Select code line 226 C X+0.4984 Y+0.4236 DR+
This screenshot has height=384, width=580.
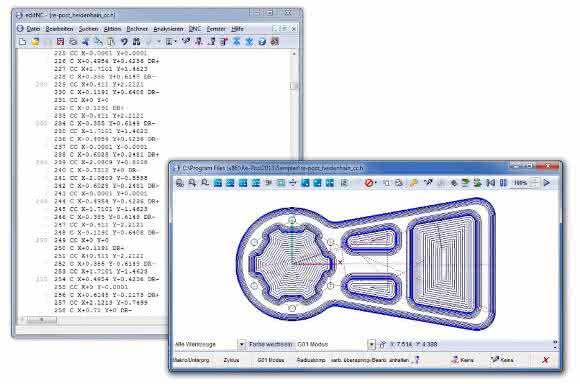tap(107, 61)
